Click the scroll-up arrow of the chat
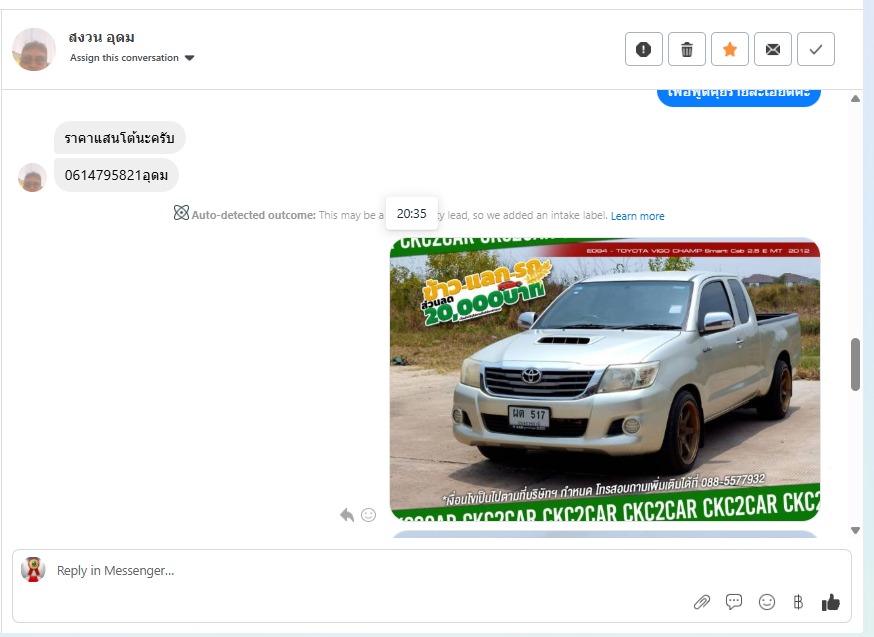Viewport: 874px width, 637px height. point(855,99)
